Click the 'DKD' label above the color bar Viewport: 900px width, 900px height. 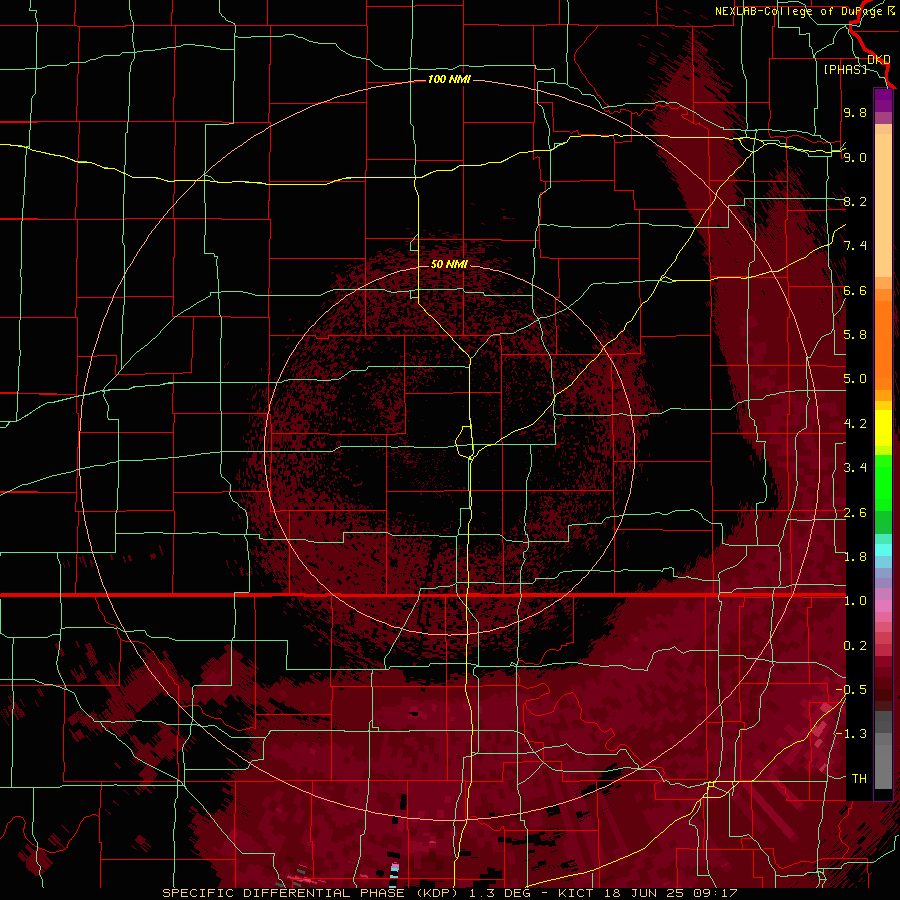(879, 60)
